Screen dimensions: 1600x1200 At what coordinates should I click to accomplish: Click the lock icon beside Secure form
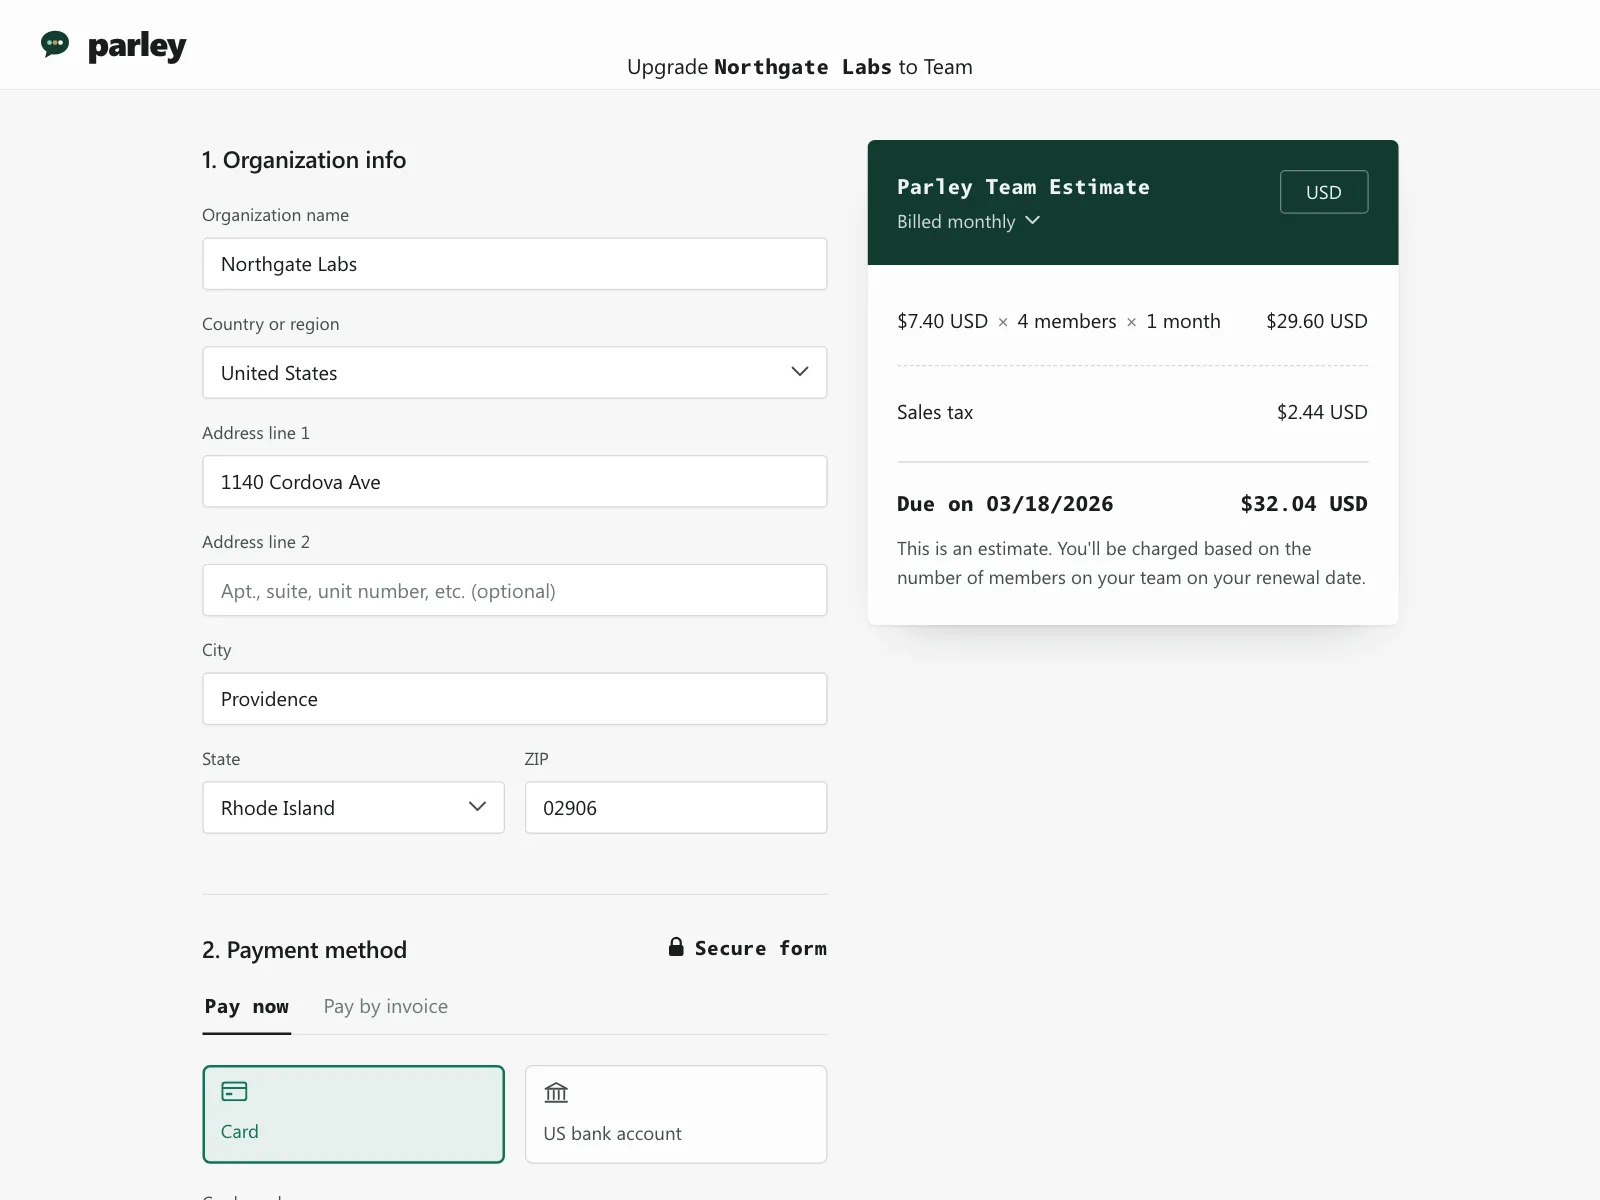coord(676,947)
